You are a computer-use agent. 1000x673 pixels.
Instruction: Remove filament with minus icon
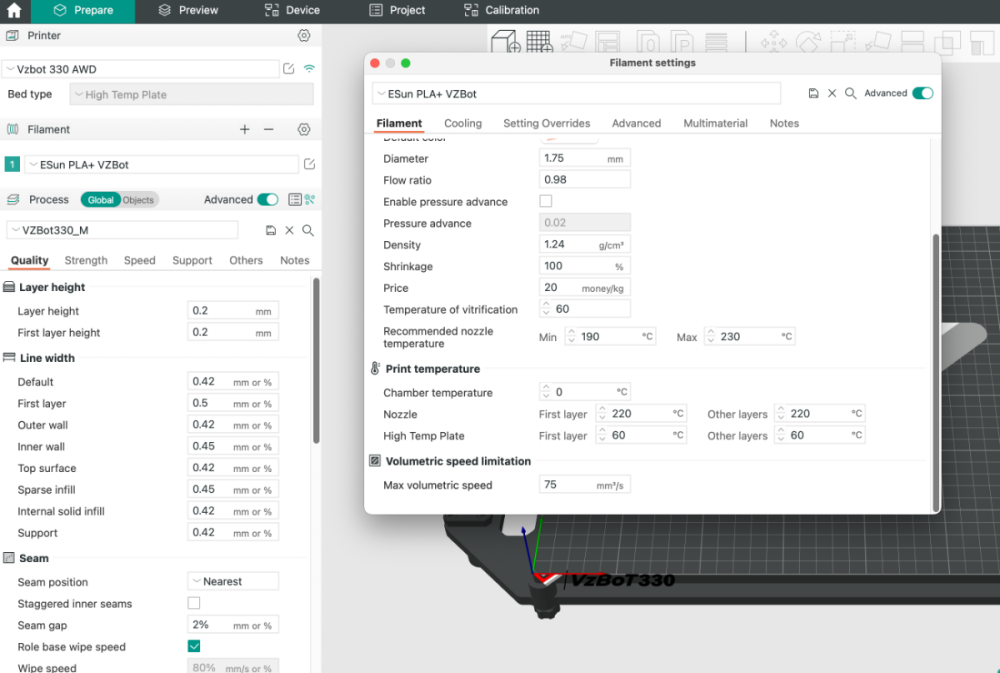(268, 129)
